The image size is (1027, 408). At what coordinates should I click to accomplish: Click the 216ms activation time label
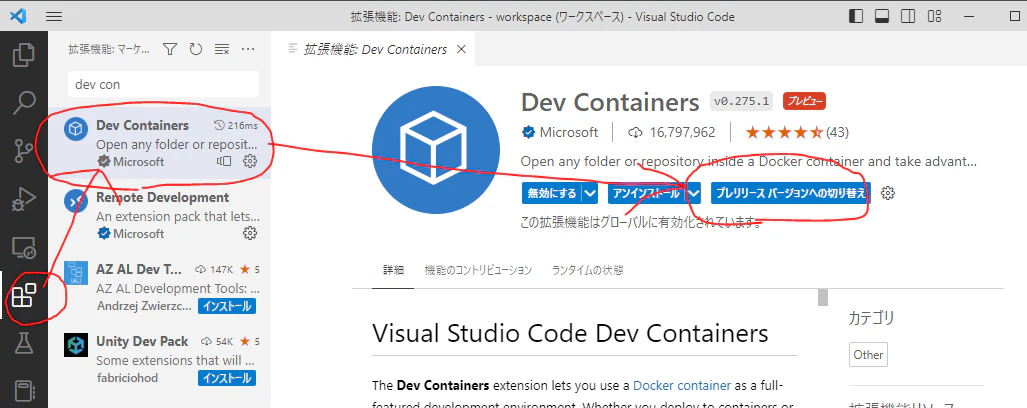pos(236,125)
